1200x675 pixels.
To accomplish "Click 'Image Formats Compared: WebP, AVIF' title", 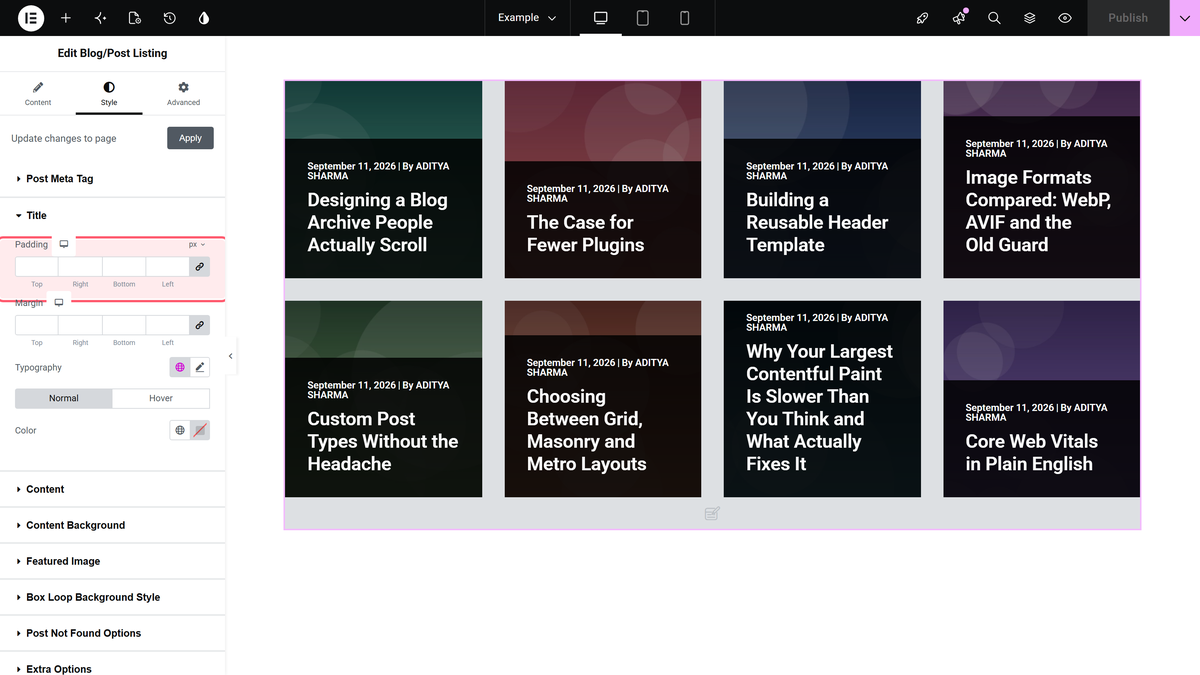I will (1038, 211).
